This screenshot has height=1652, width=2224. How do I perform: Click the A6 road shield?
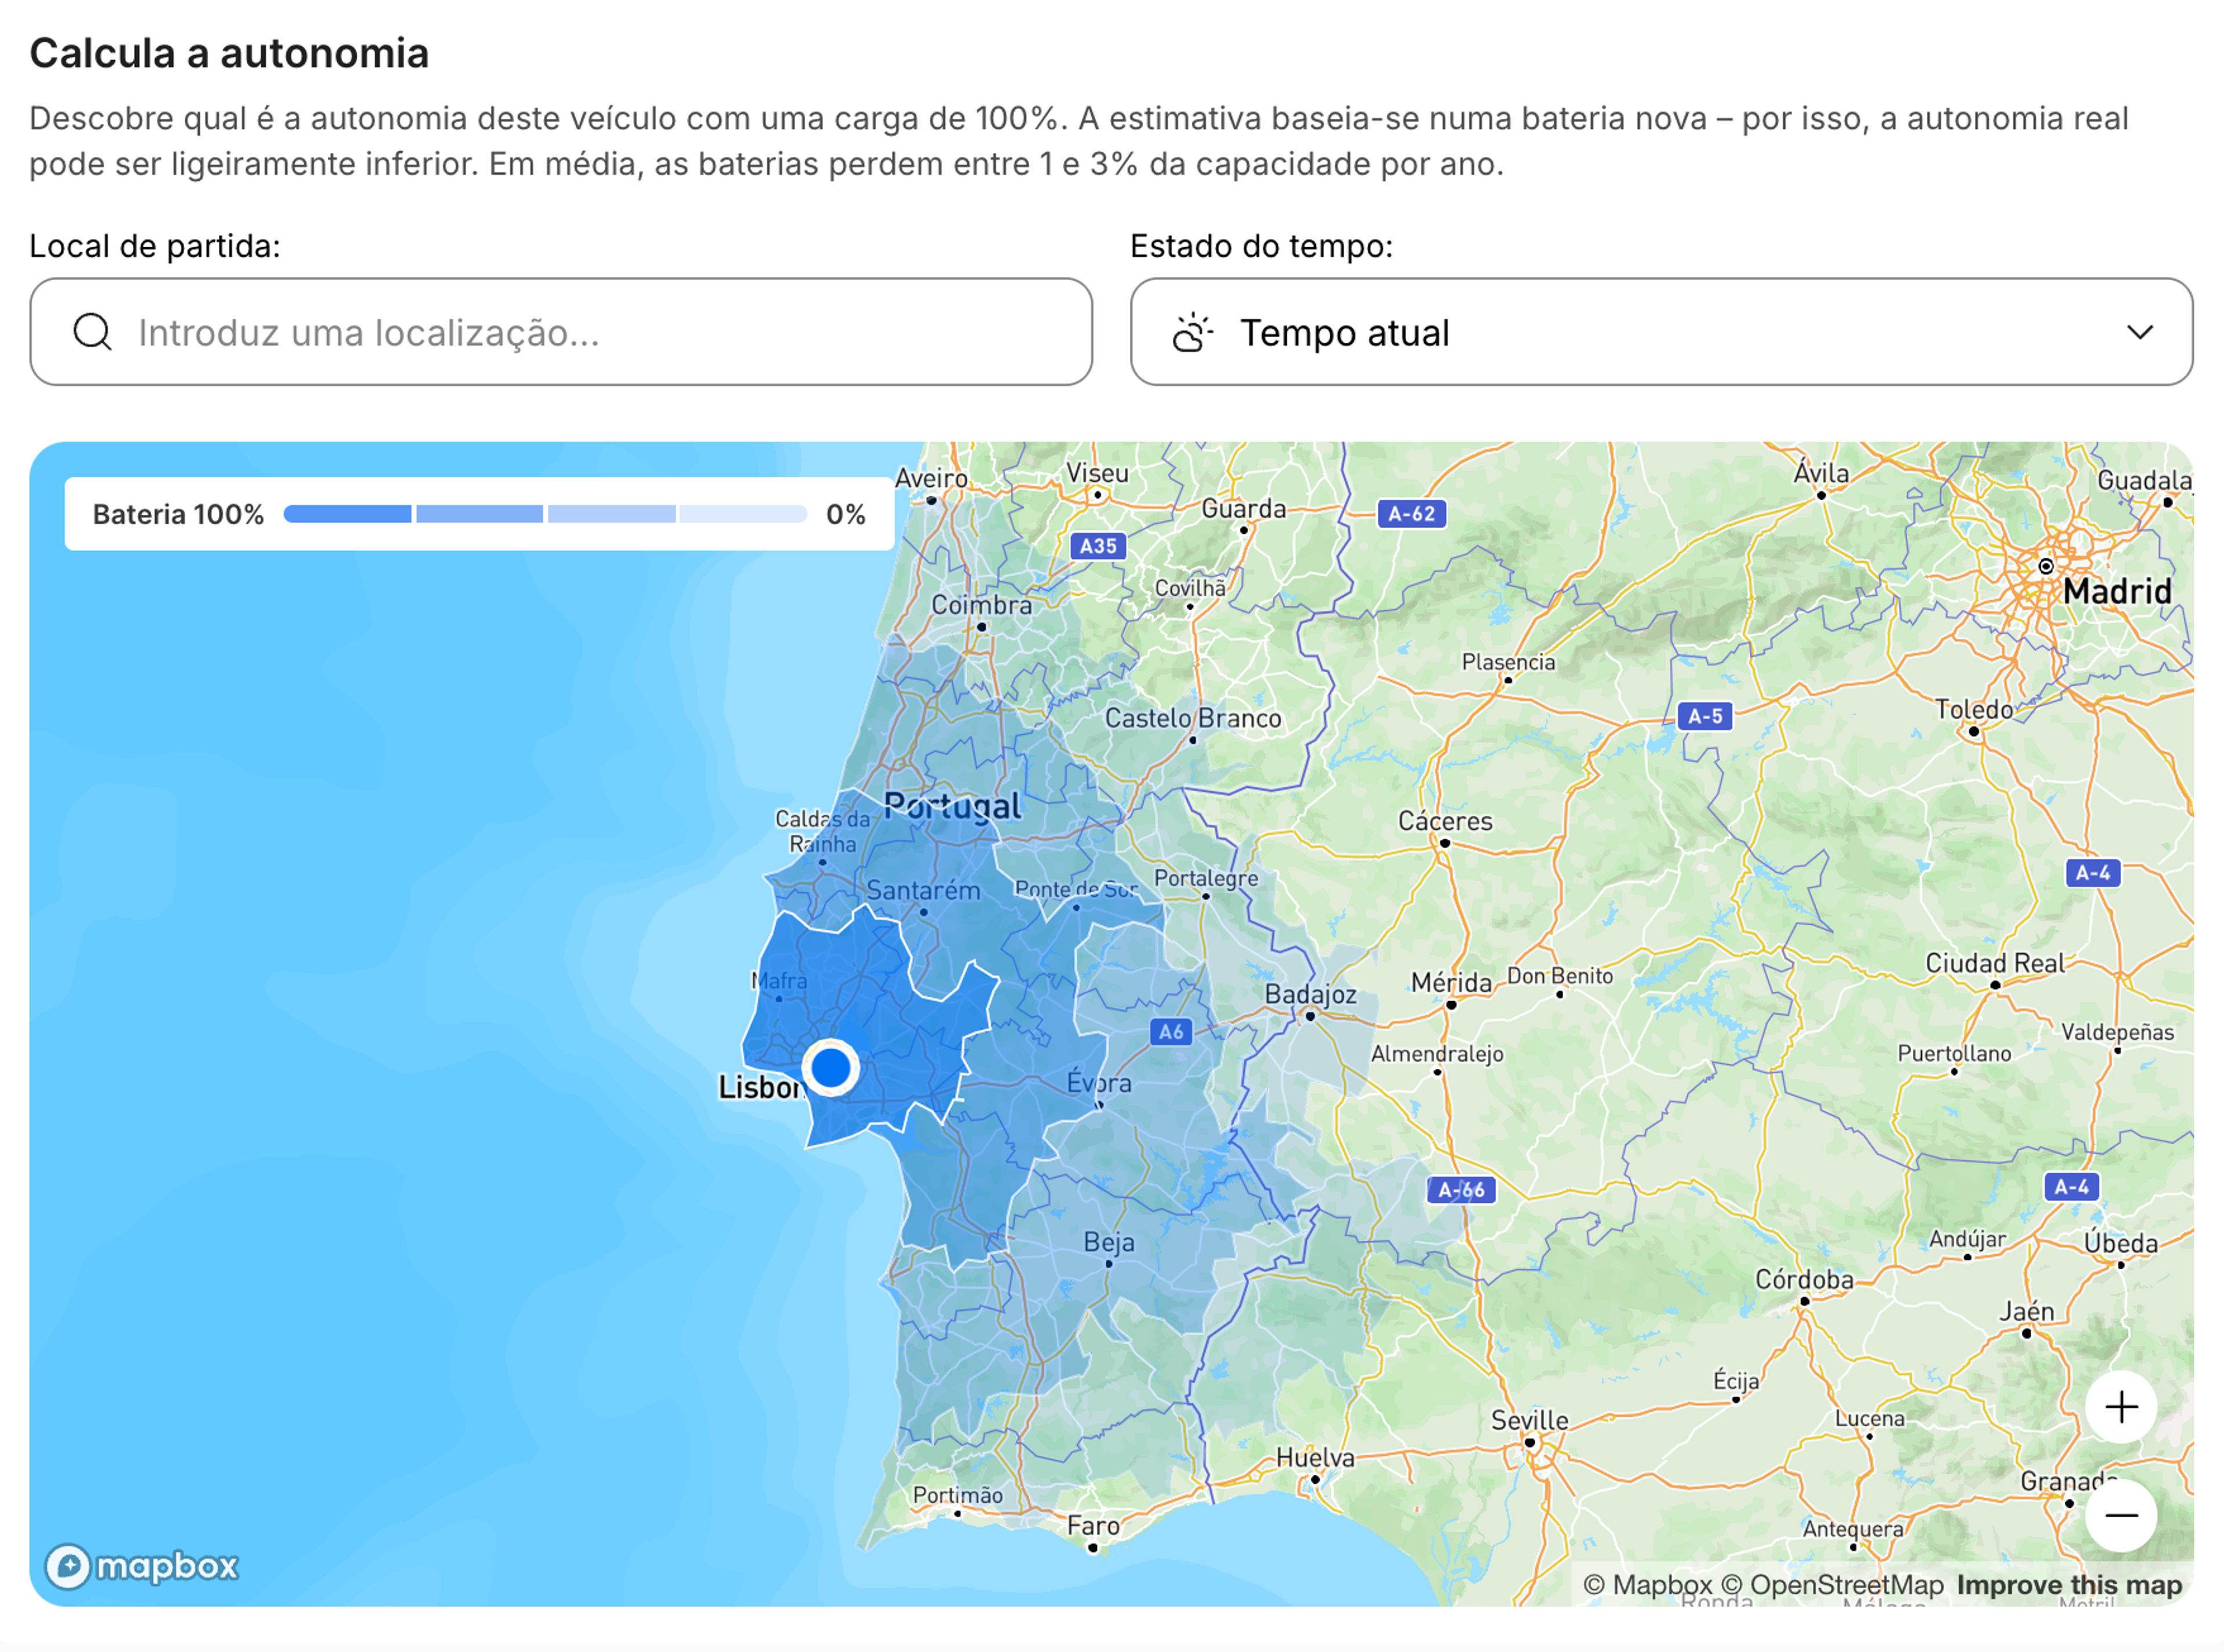point(1171,1031)
